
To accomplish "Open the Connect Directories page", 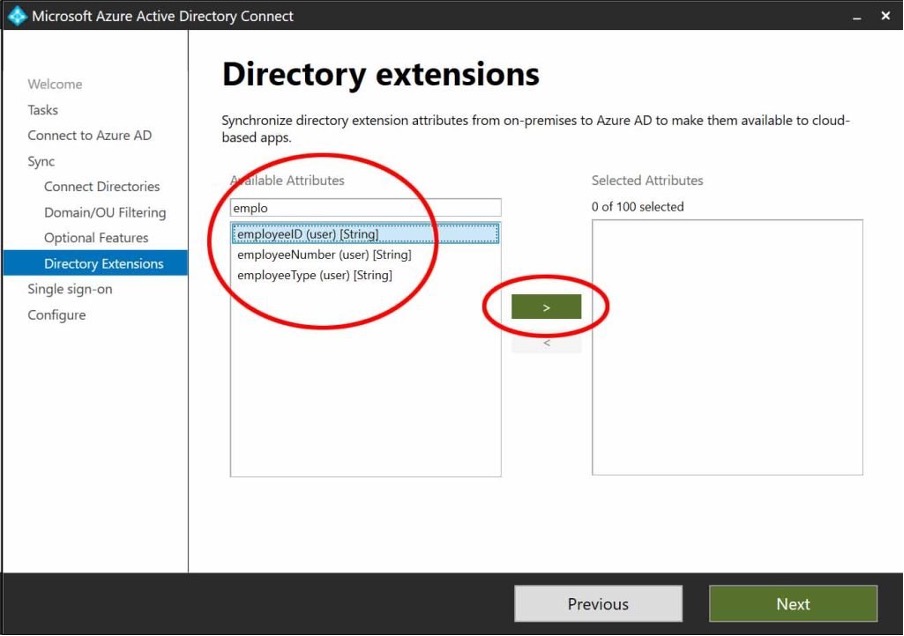I will point(102,187).
